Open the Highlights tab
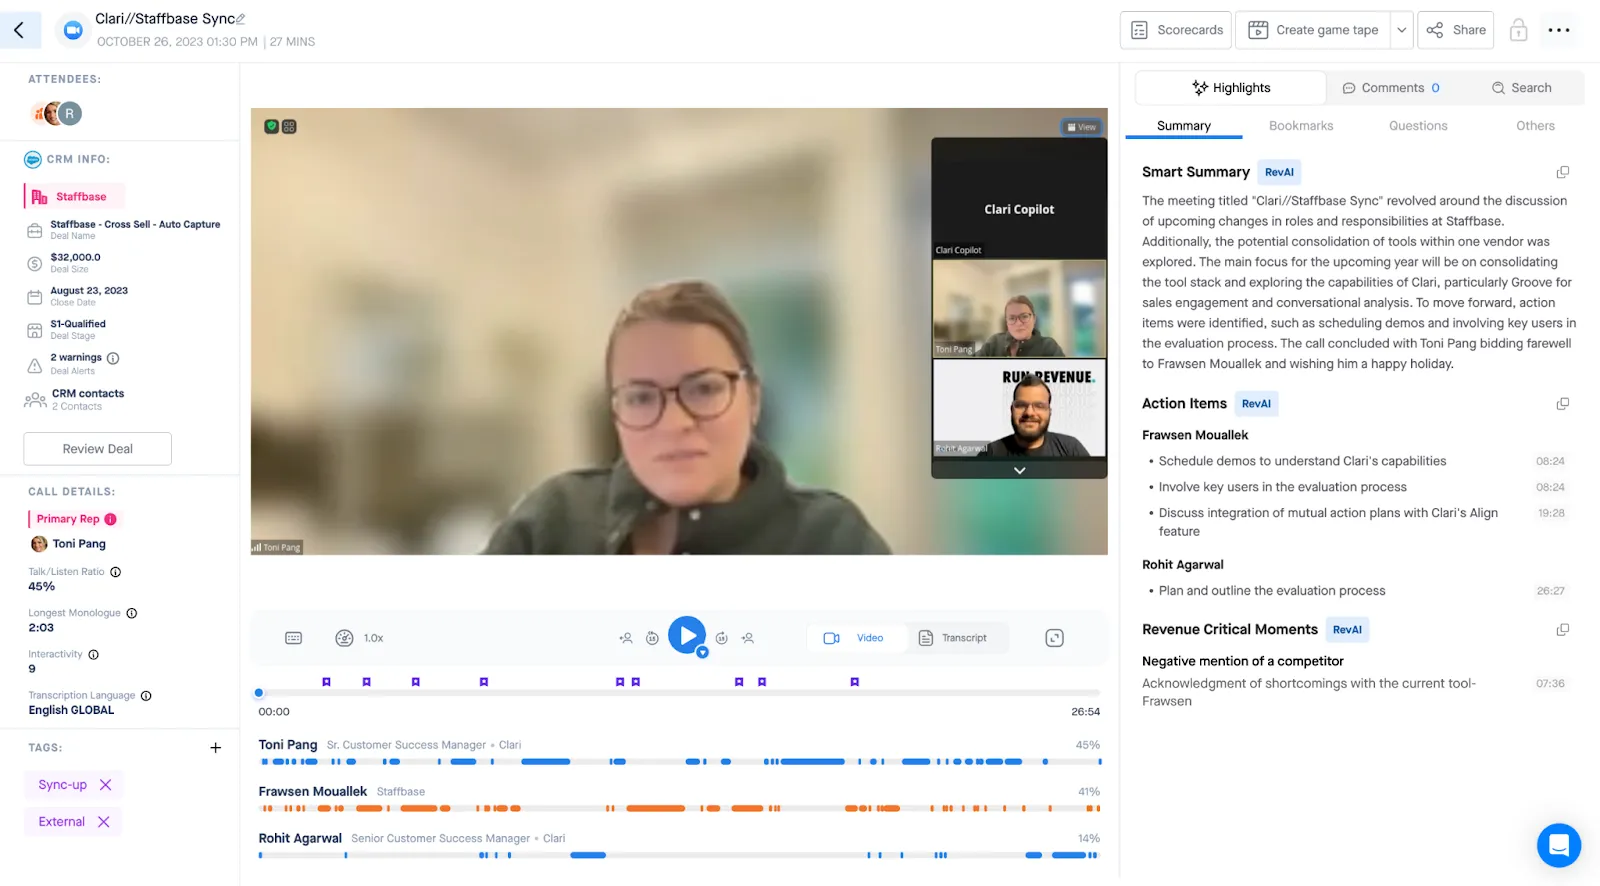1600x886 pixels. coord(1231,88)
